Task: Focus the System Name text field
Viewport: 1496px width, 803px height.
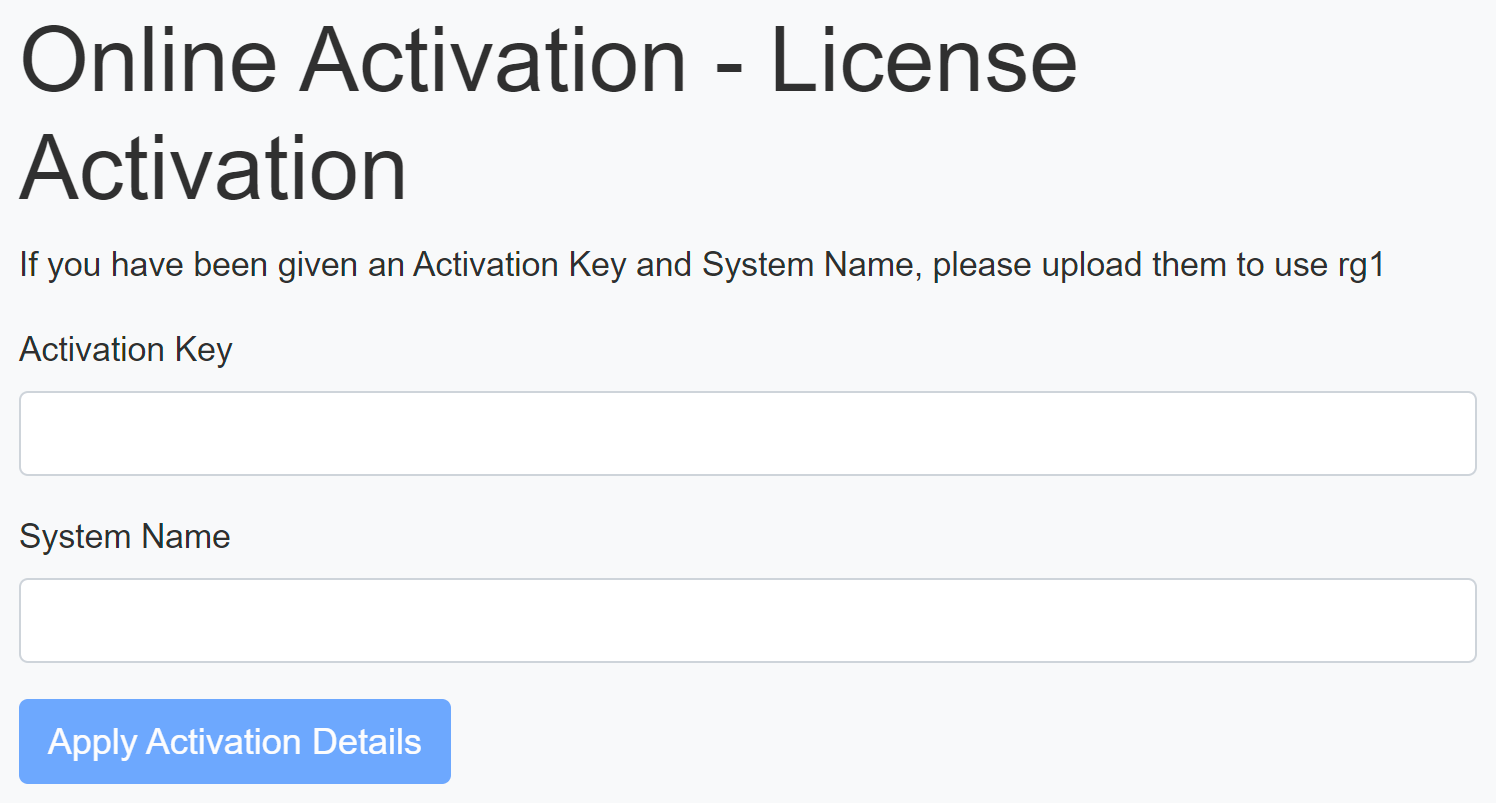Action: pyautogui.click(x=747, y=620)
